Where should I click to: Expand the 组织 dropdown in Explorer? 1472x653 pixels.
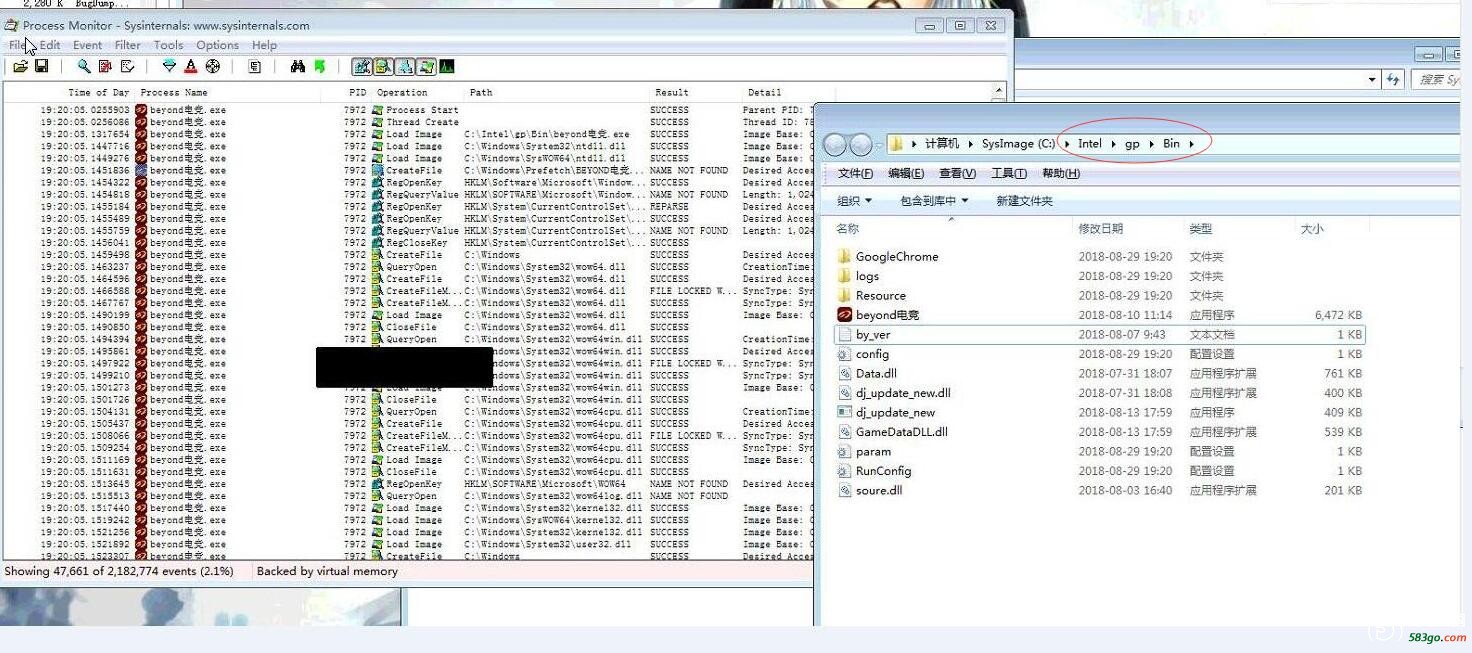(x=854, y=201)
